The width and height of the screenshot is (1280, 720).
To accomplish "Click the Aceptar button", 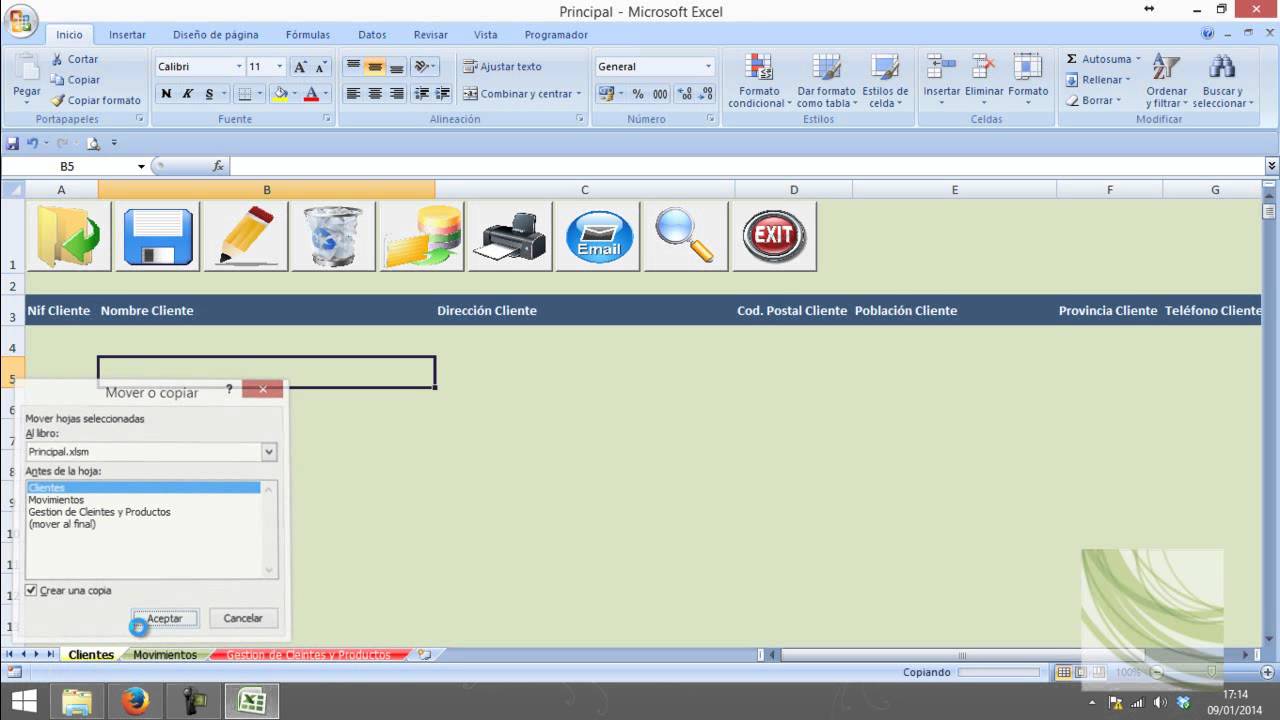I will 165,618.
